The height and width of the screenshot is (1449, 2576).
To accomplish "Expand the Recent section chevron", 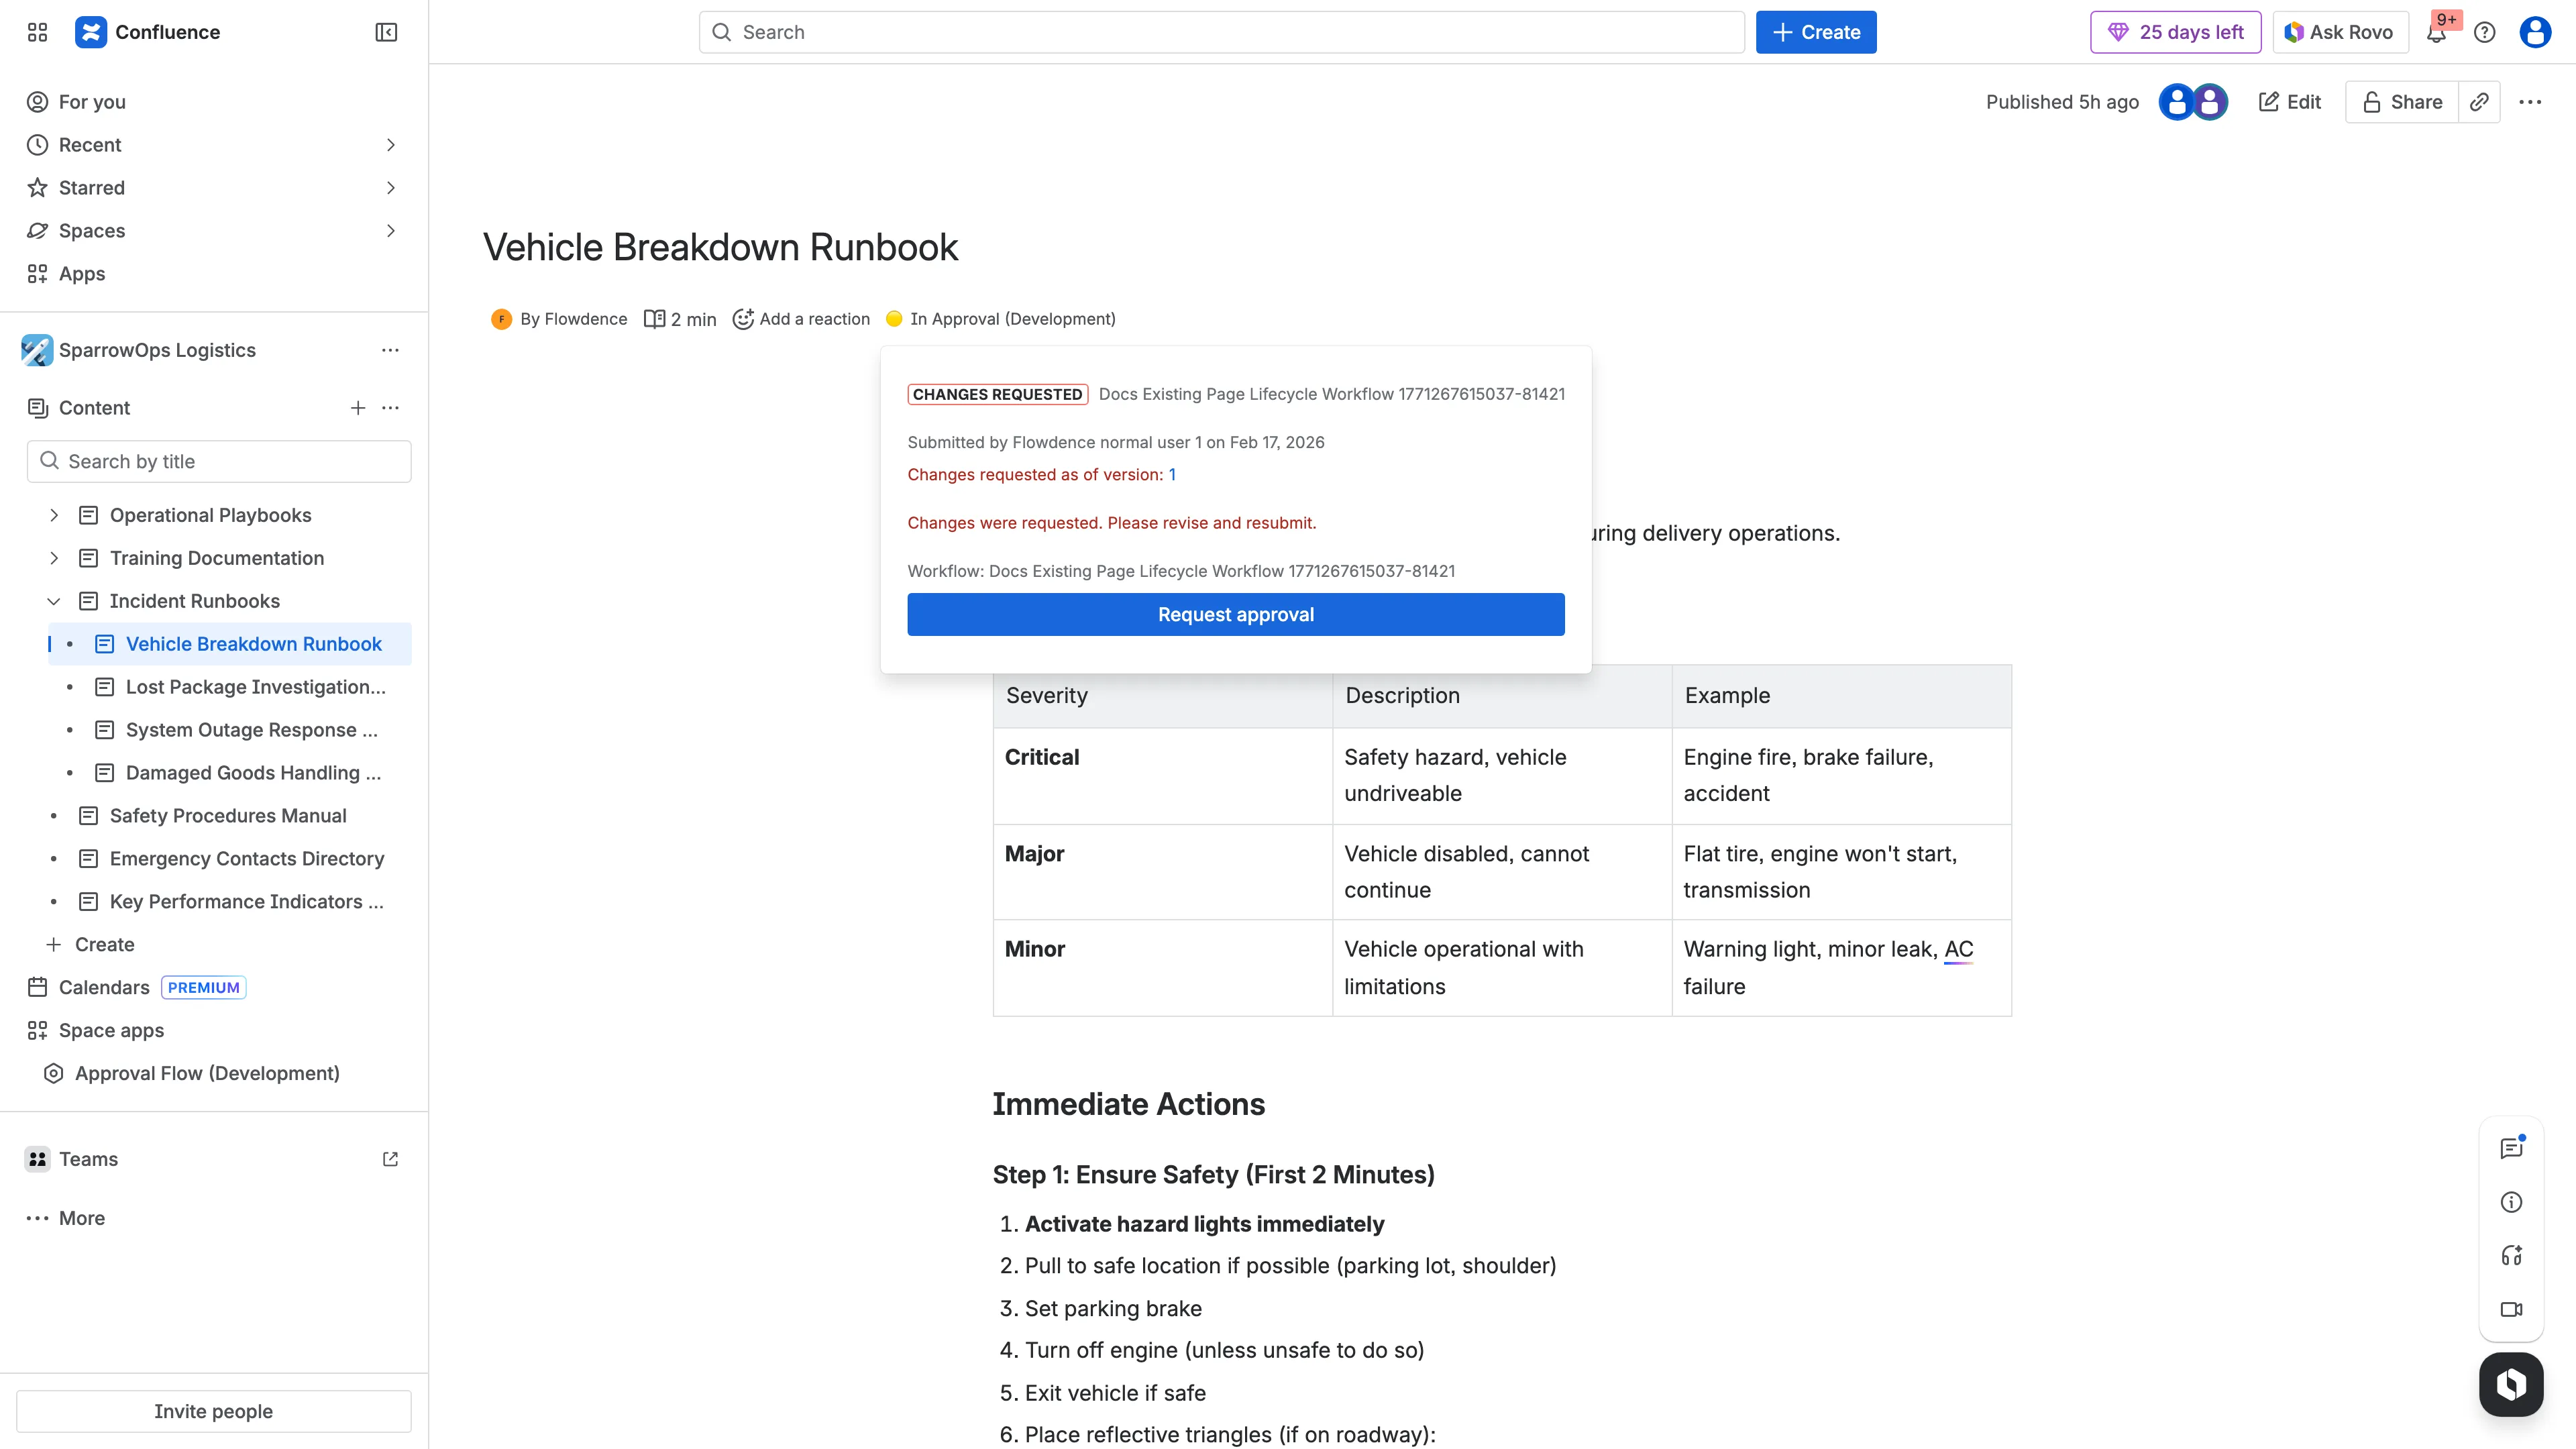I will pos(391,145).
